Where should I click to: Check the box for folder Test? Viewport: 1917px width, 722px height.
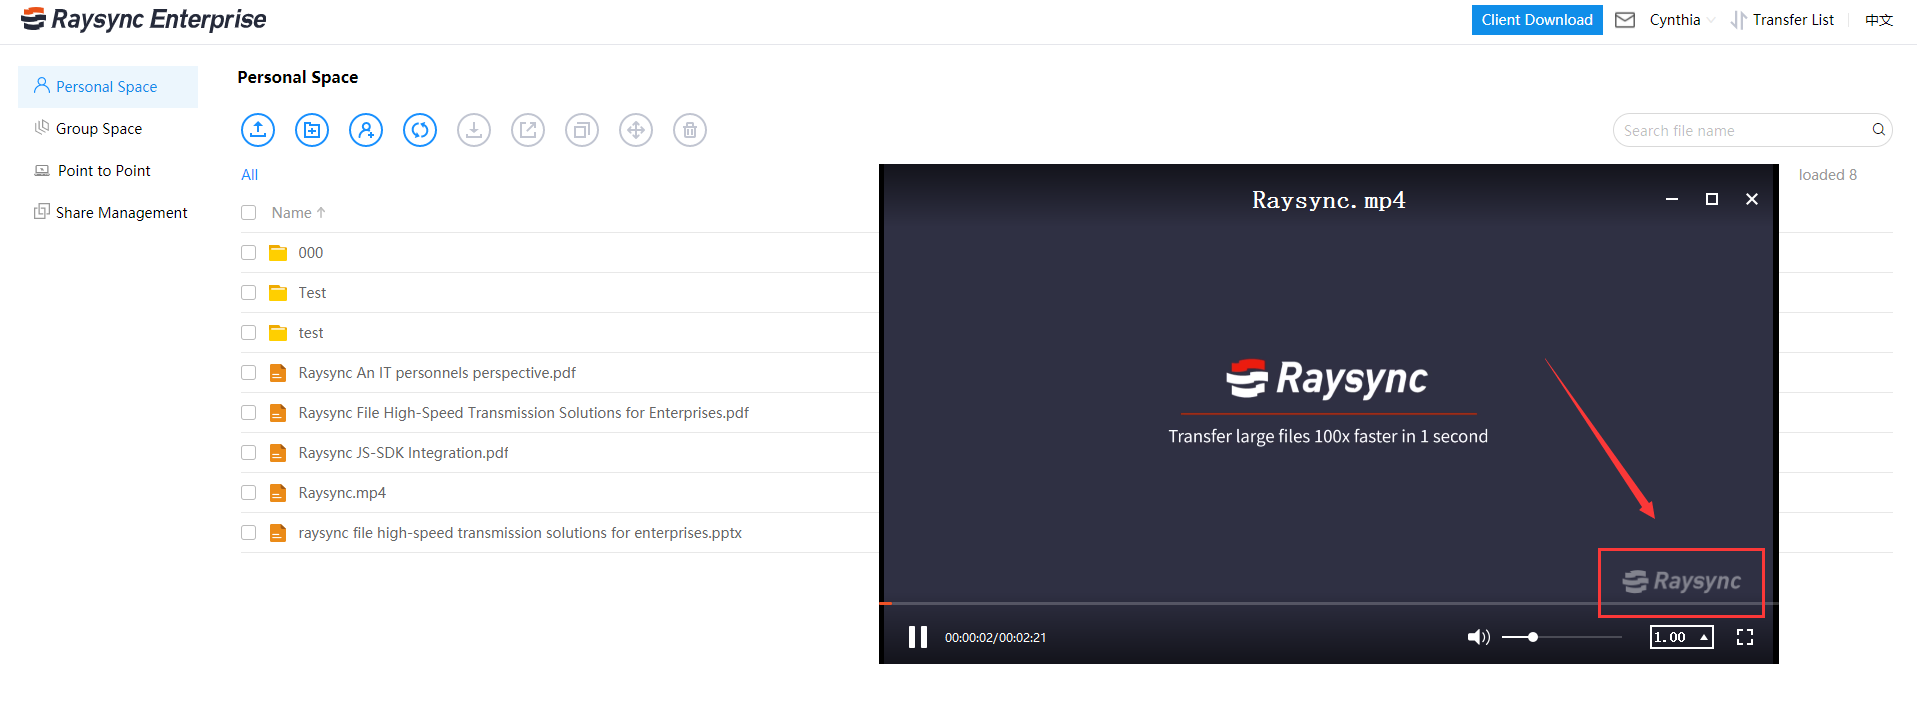click(x=248, y=293)
